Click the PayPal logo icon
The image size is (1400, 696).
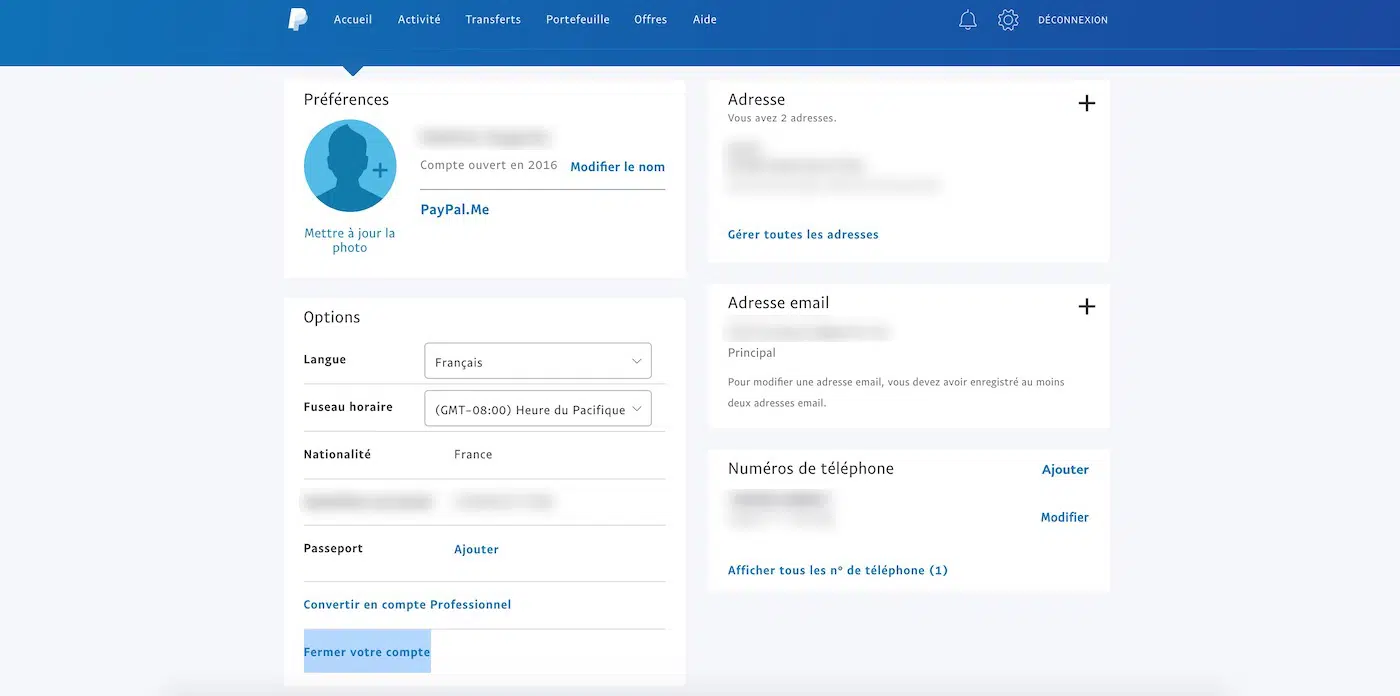(x=298, y=19)
